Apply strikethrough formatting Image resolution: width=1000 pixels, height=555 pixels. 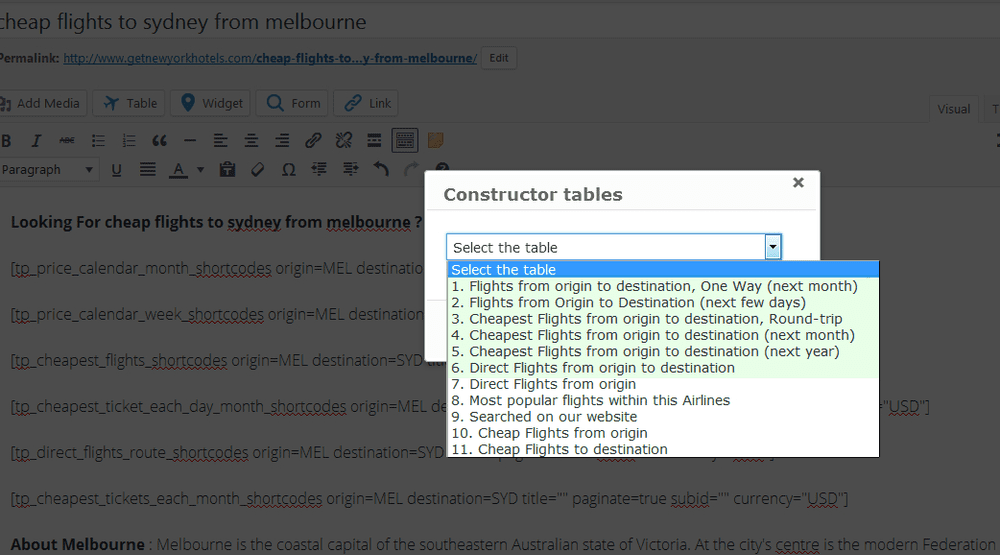click(x=66, y=140)
